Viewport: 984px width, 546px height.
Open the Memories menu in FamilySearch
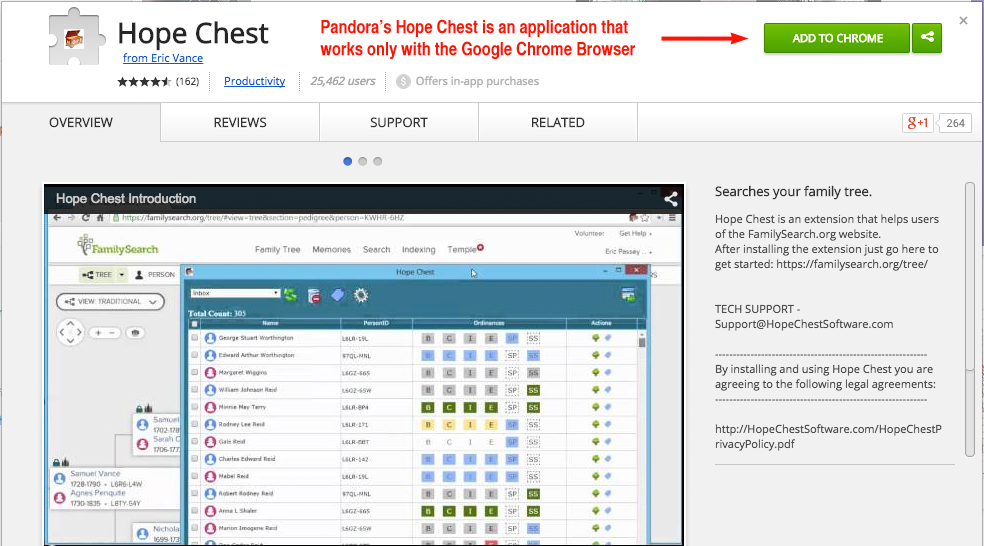click(x=331, y=250)
